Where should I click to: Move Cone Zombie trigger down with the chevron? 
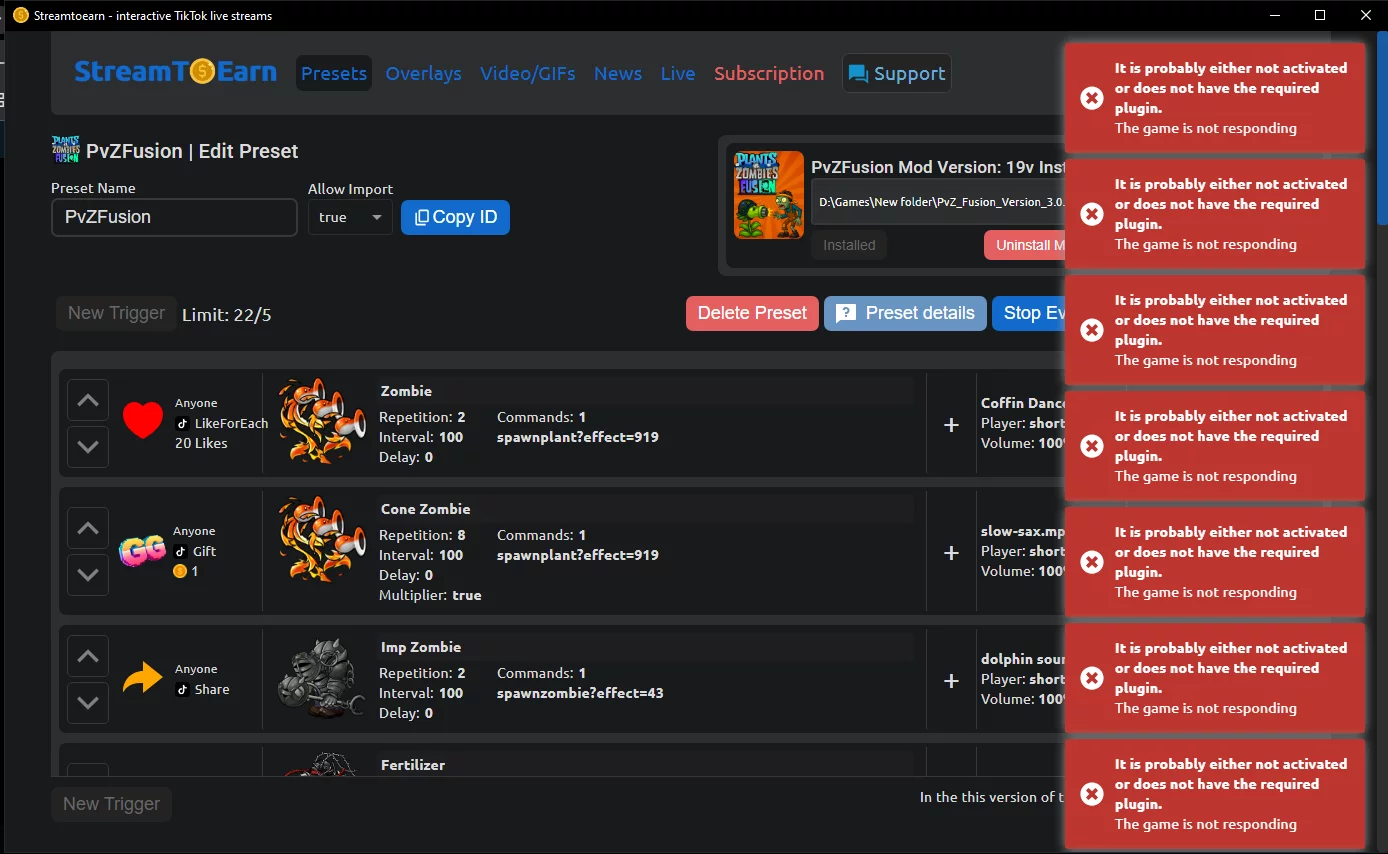tap(88, 574)
